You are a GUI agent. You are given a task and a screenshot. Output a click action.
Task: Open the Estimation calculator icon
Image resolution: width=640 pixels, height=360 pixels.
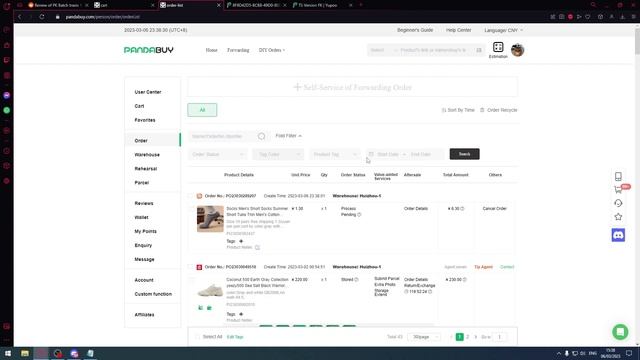(x=498, y=47)
